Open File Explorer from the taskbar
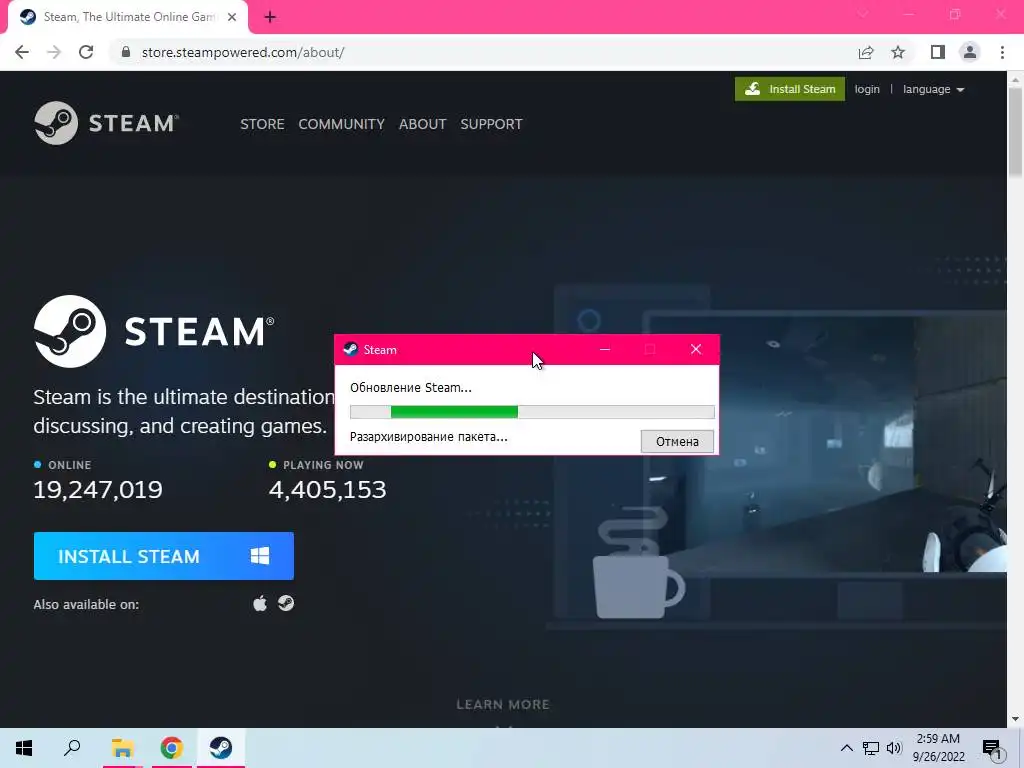Image resolution: width=1024 pixels, height=768 pixels. point(122,748)
